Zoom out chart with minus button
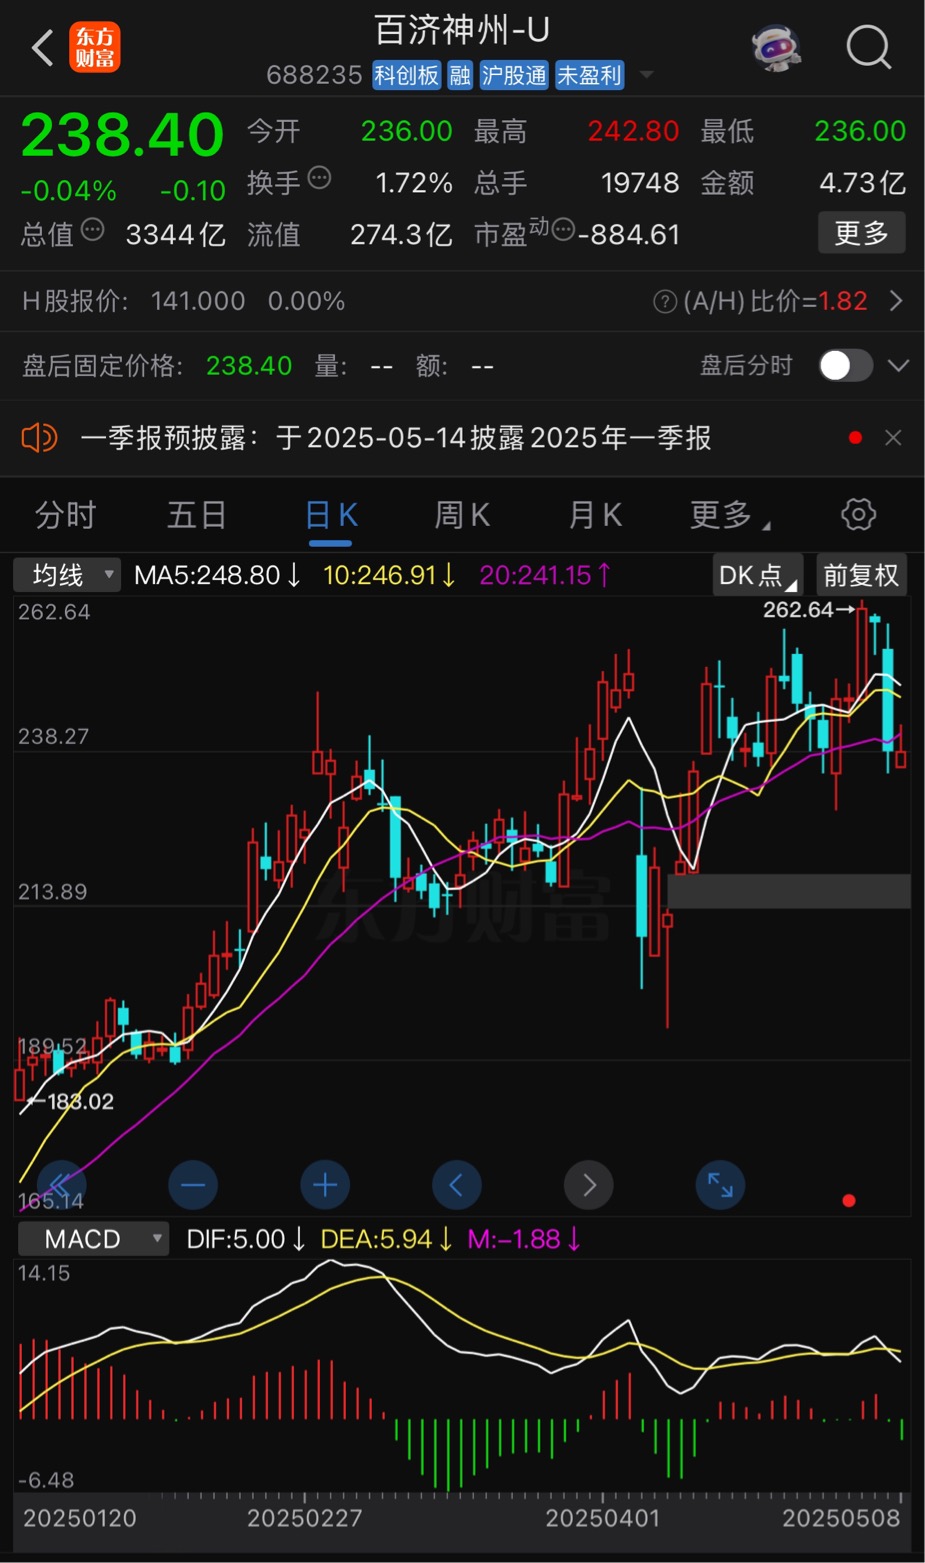Viewport: 925px width, 1563px height. click(193, 1185)
